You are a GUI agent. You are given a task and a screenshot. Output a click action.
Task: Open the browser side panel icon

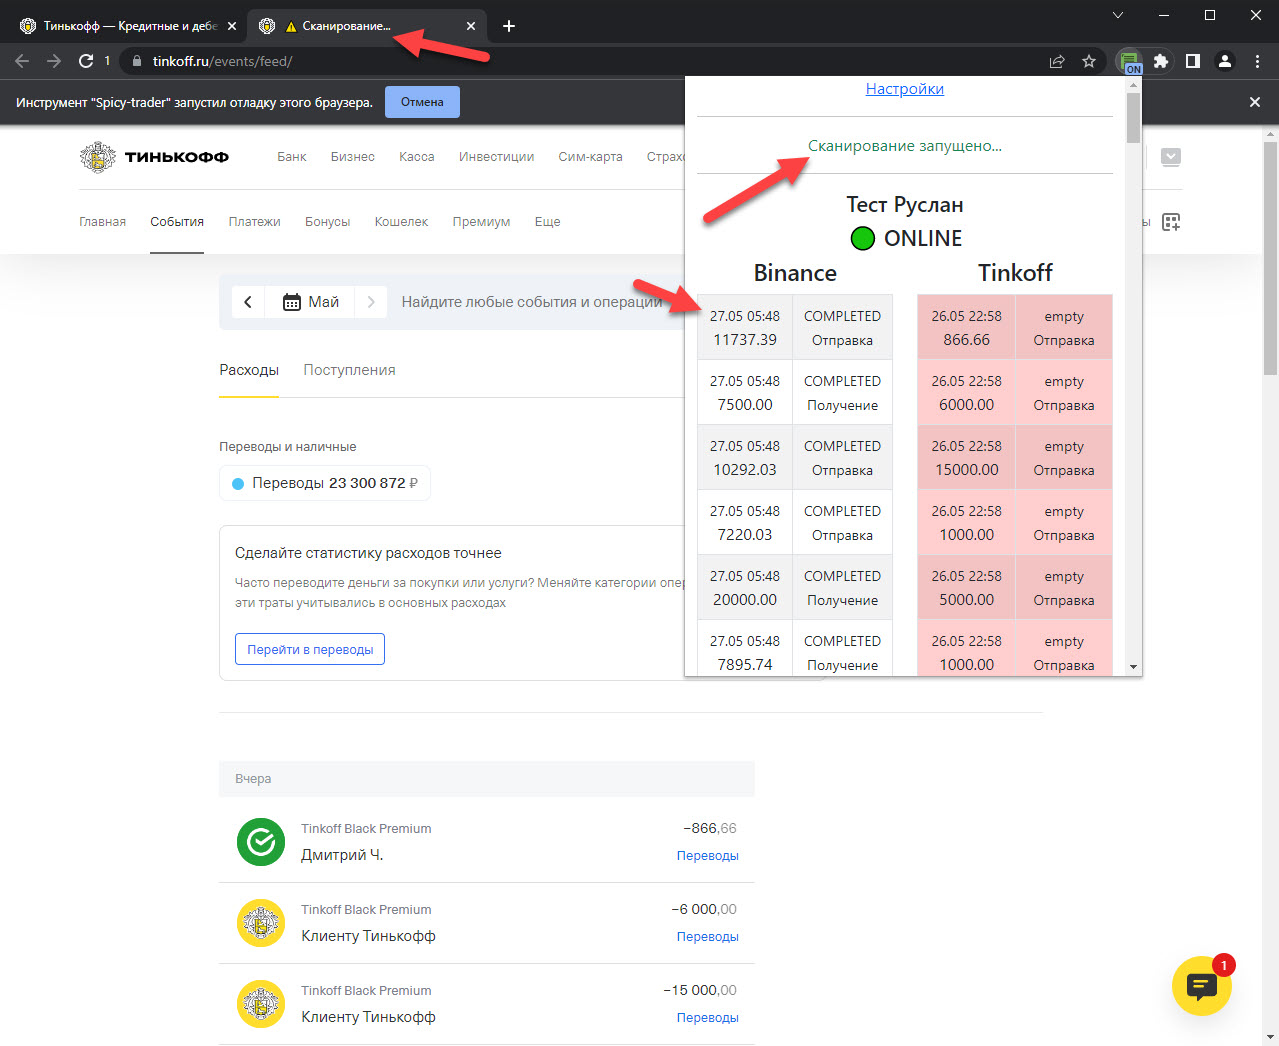coord(1193,61)
